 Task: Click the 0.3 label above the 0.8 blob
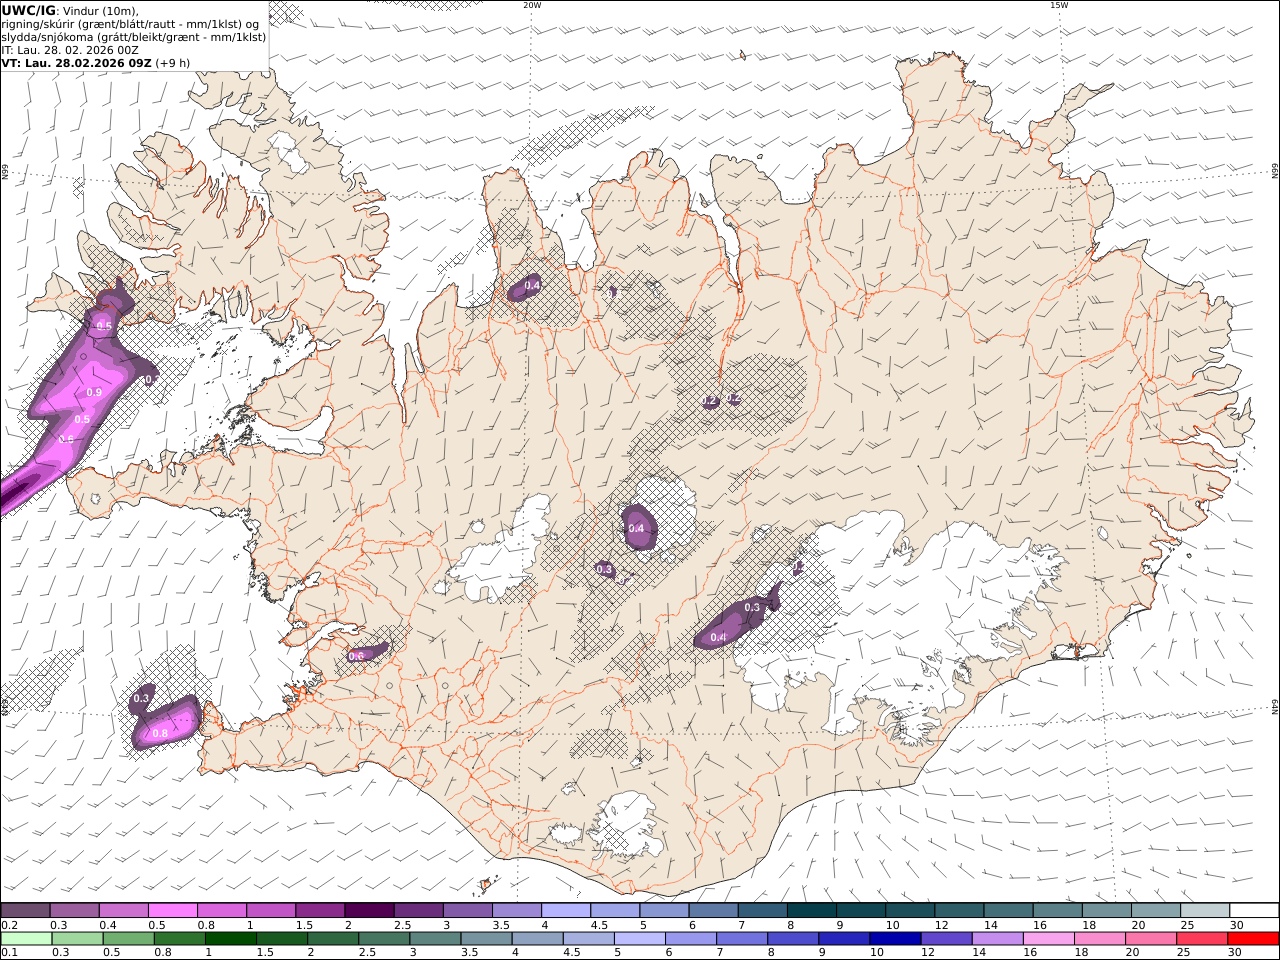pyautogui.click(x=141, y=698)
